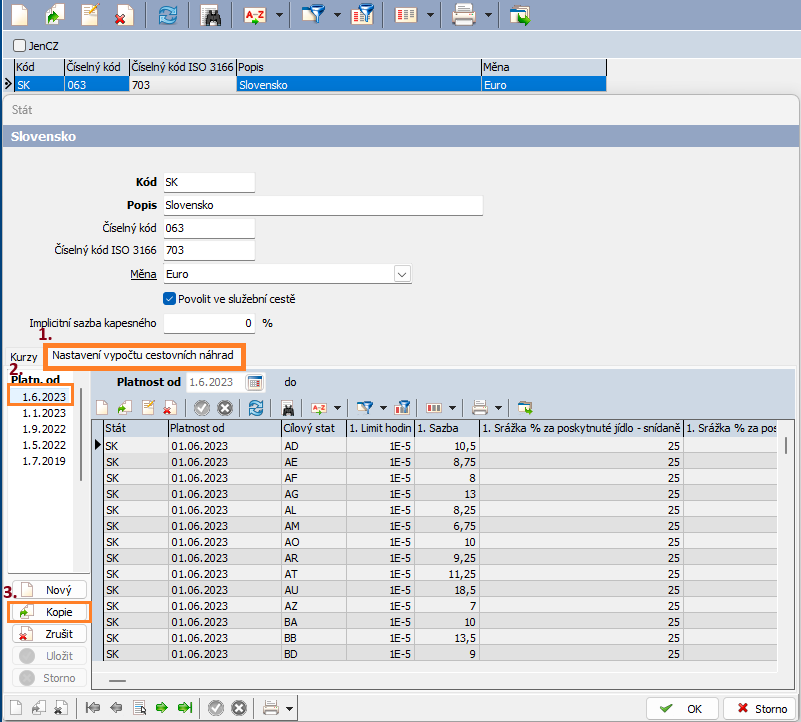
Task: Click the A-Z sort icon in the top toolbar
Action: click(254, 16)
